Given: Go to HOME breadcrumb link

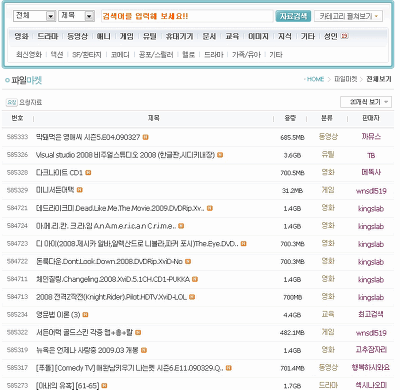Looking at the screenshot, I should tap(315, 79).
